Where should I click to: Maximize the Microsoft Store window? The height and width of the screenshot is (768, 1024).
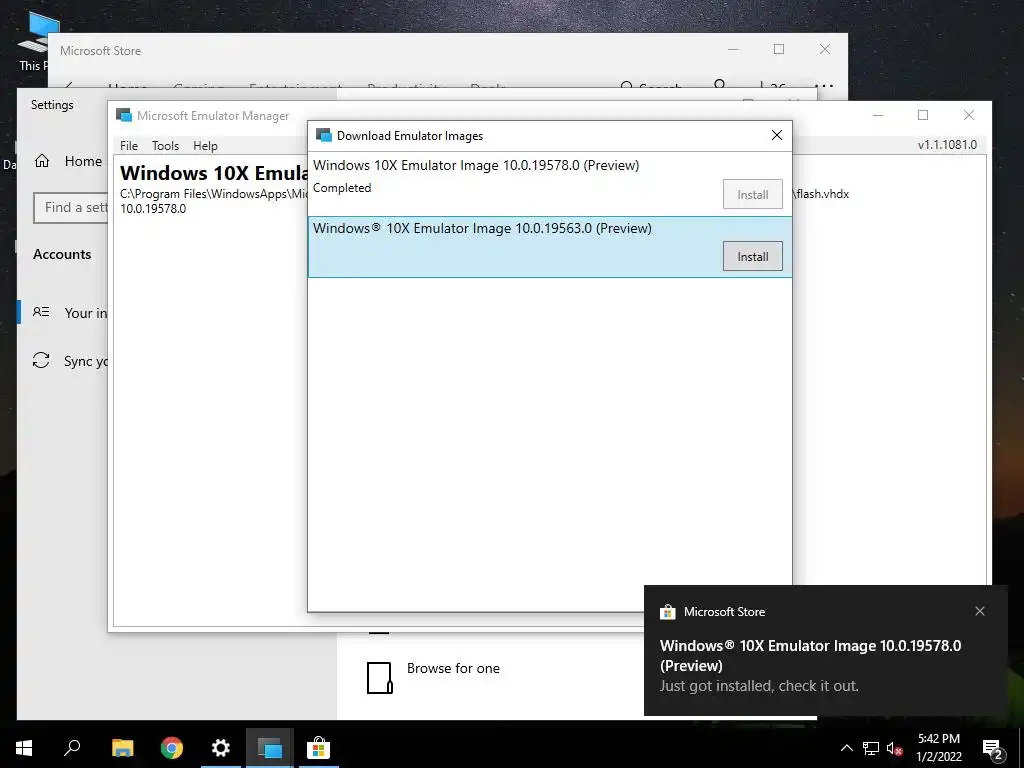pyautogui.click(x=778, y=50)
